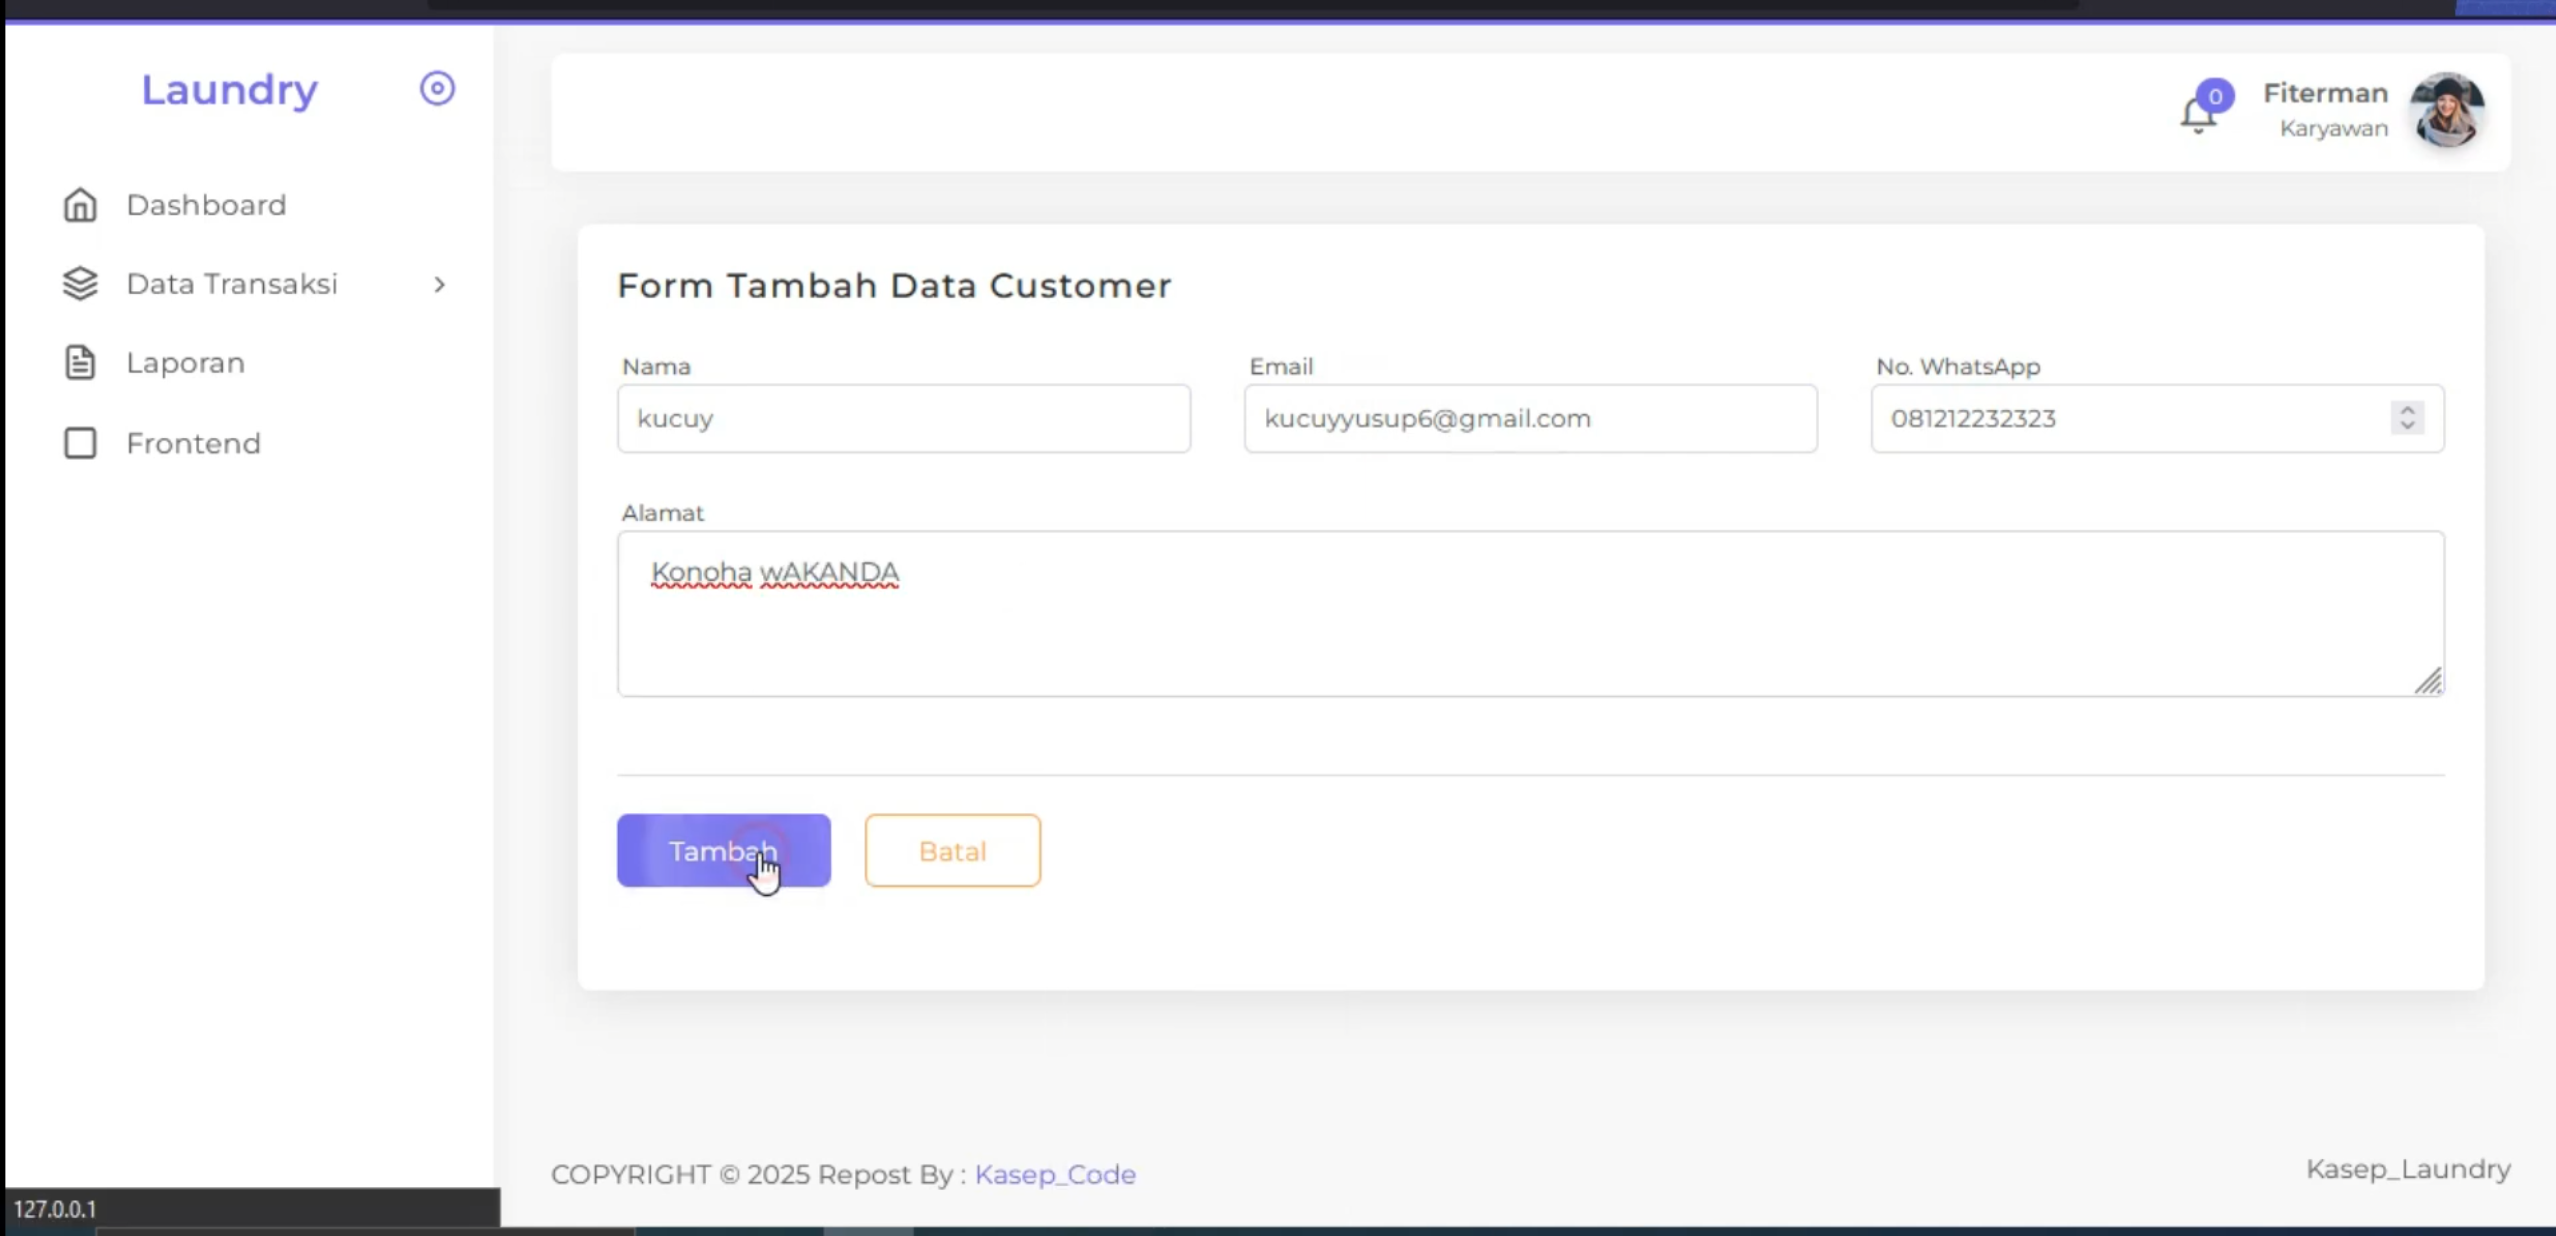Go to the Dashboard menu

pyautogui.click(x=206, y=205)
